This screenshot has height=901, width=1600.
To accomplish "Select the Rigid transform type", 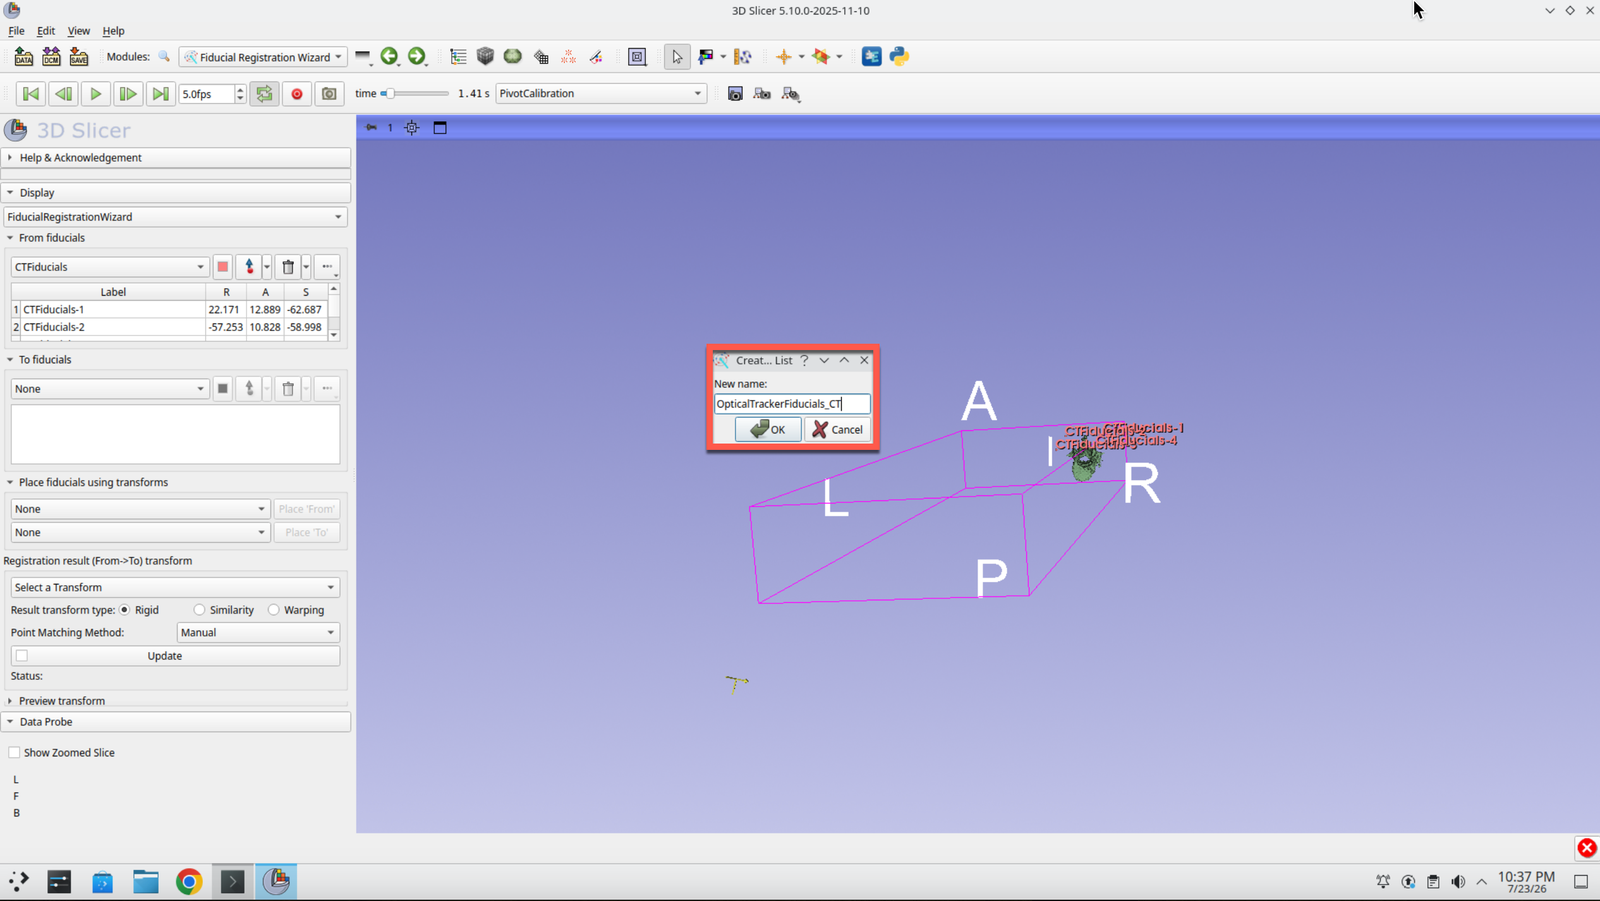I will click(125, 610).
